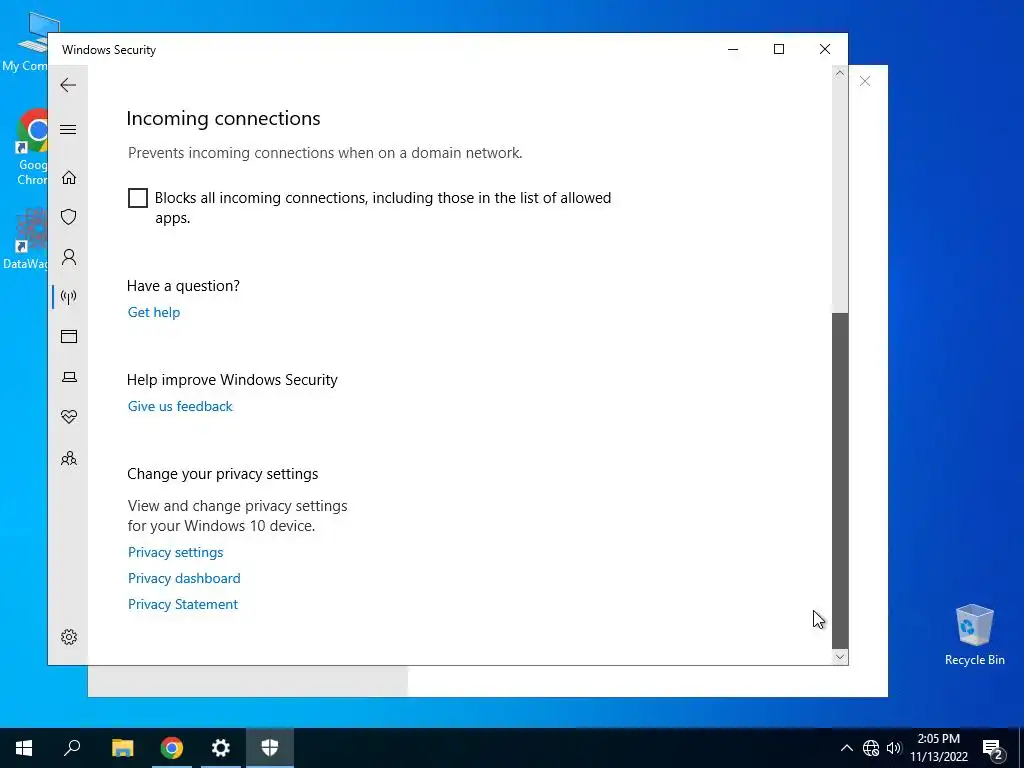Close the Windows Security window
Viewport: 1024px width, 768px height.
tap(825, 49)
